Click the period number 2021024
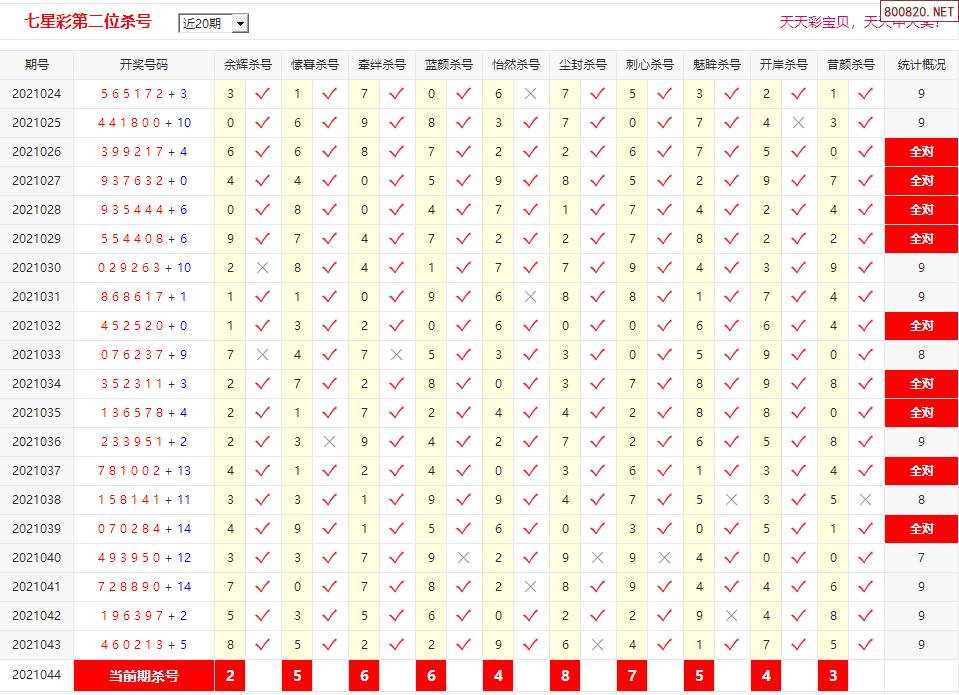 (x=37, y=94)
